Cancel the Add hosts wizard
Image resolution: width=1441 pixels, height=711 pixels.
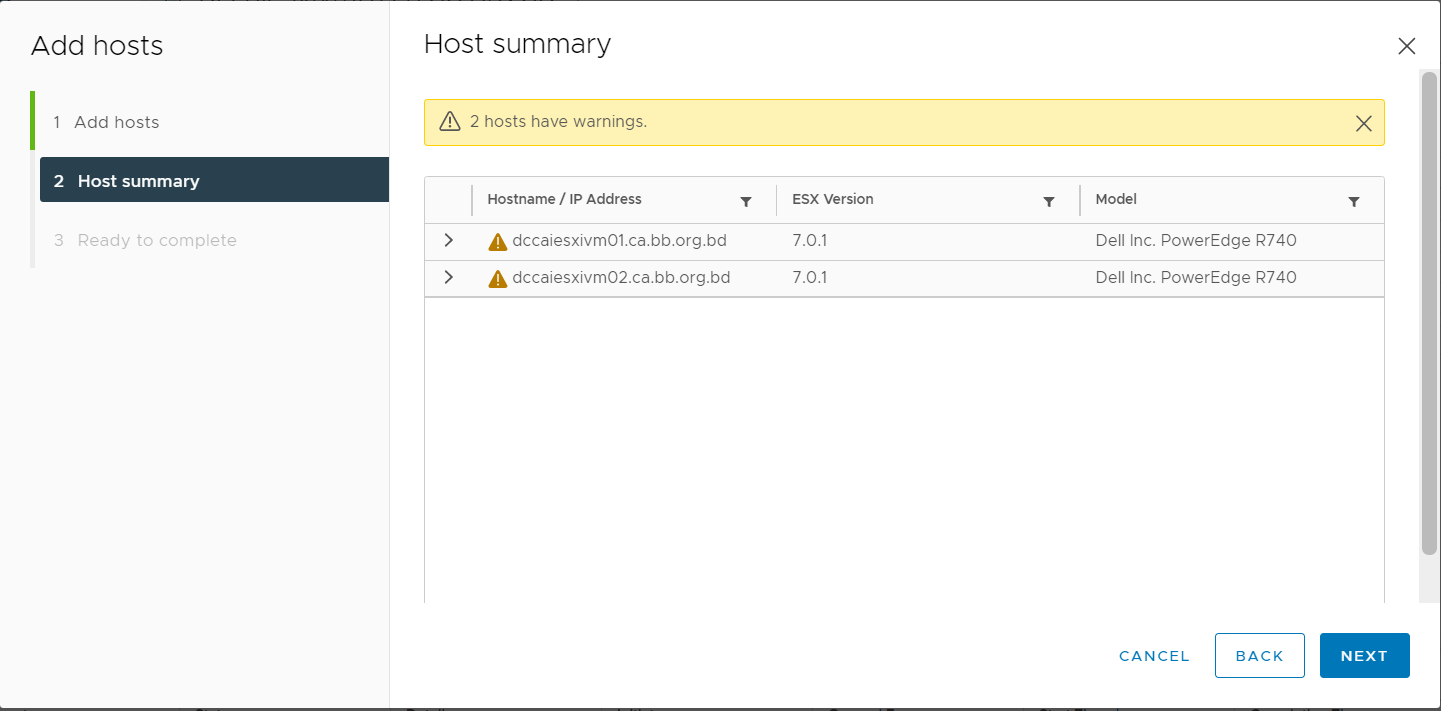(1154, 656)
